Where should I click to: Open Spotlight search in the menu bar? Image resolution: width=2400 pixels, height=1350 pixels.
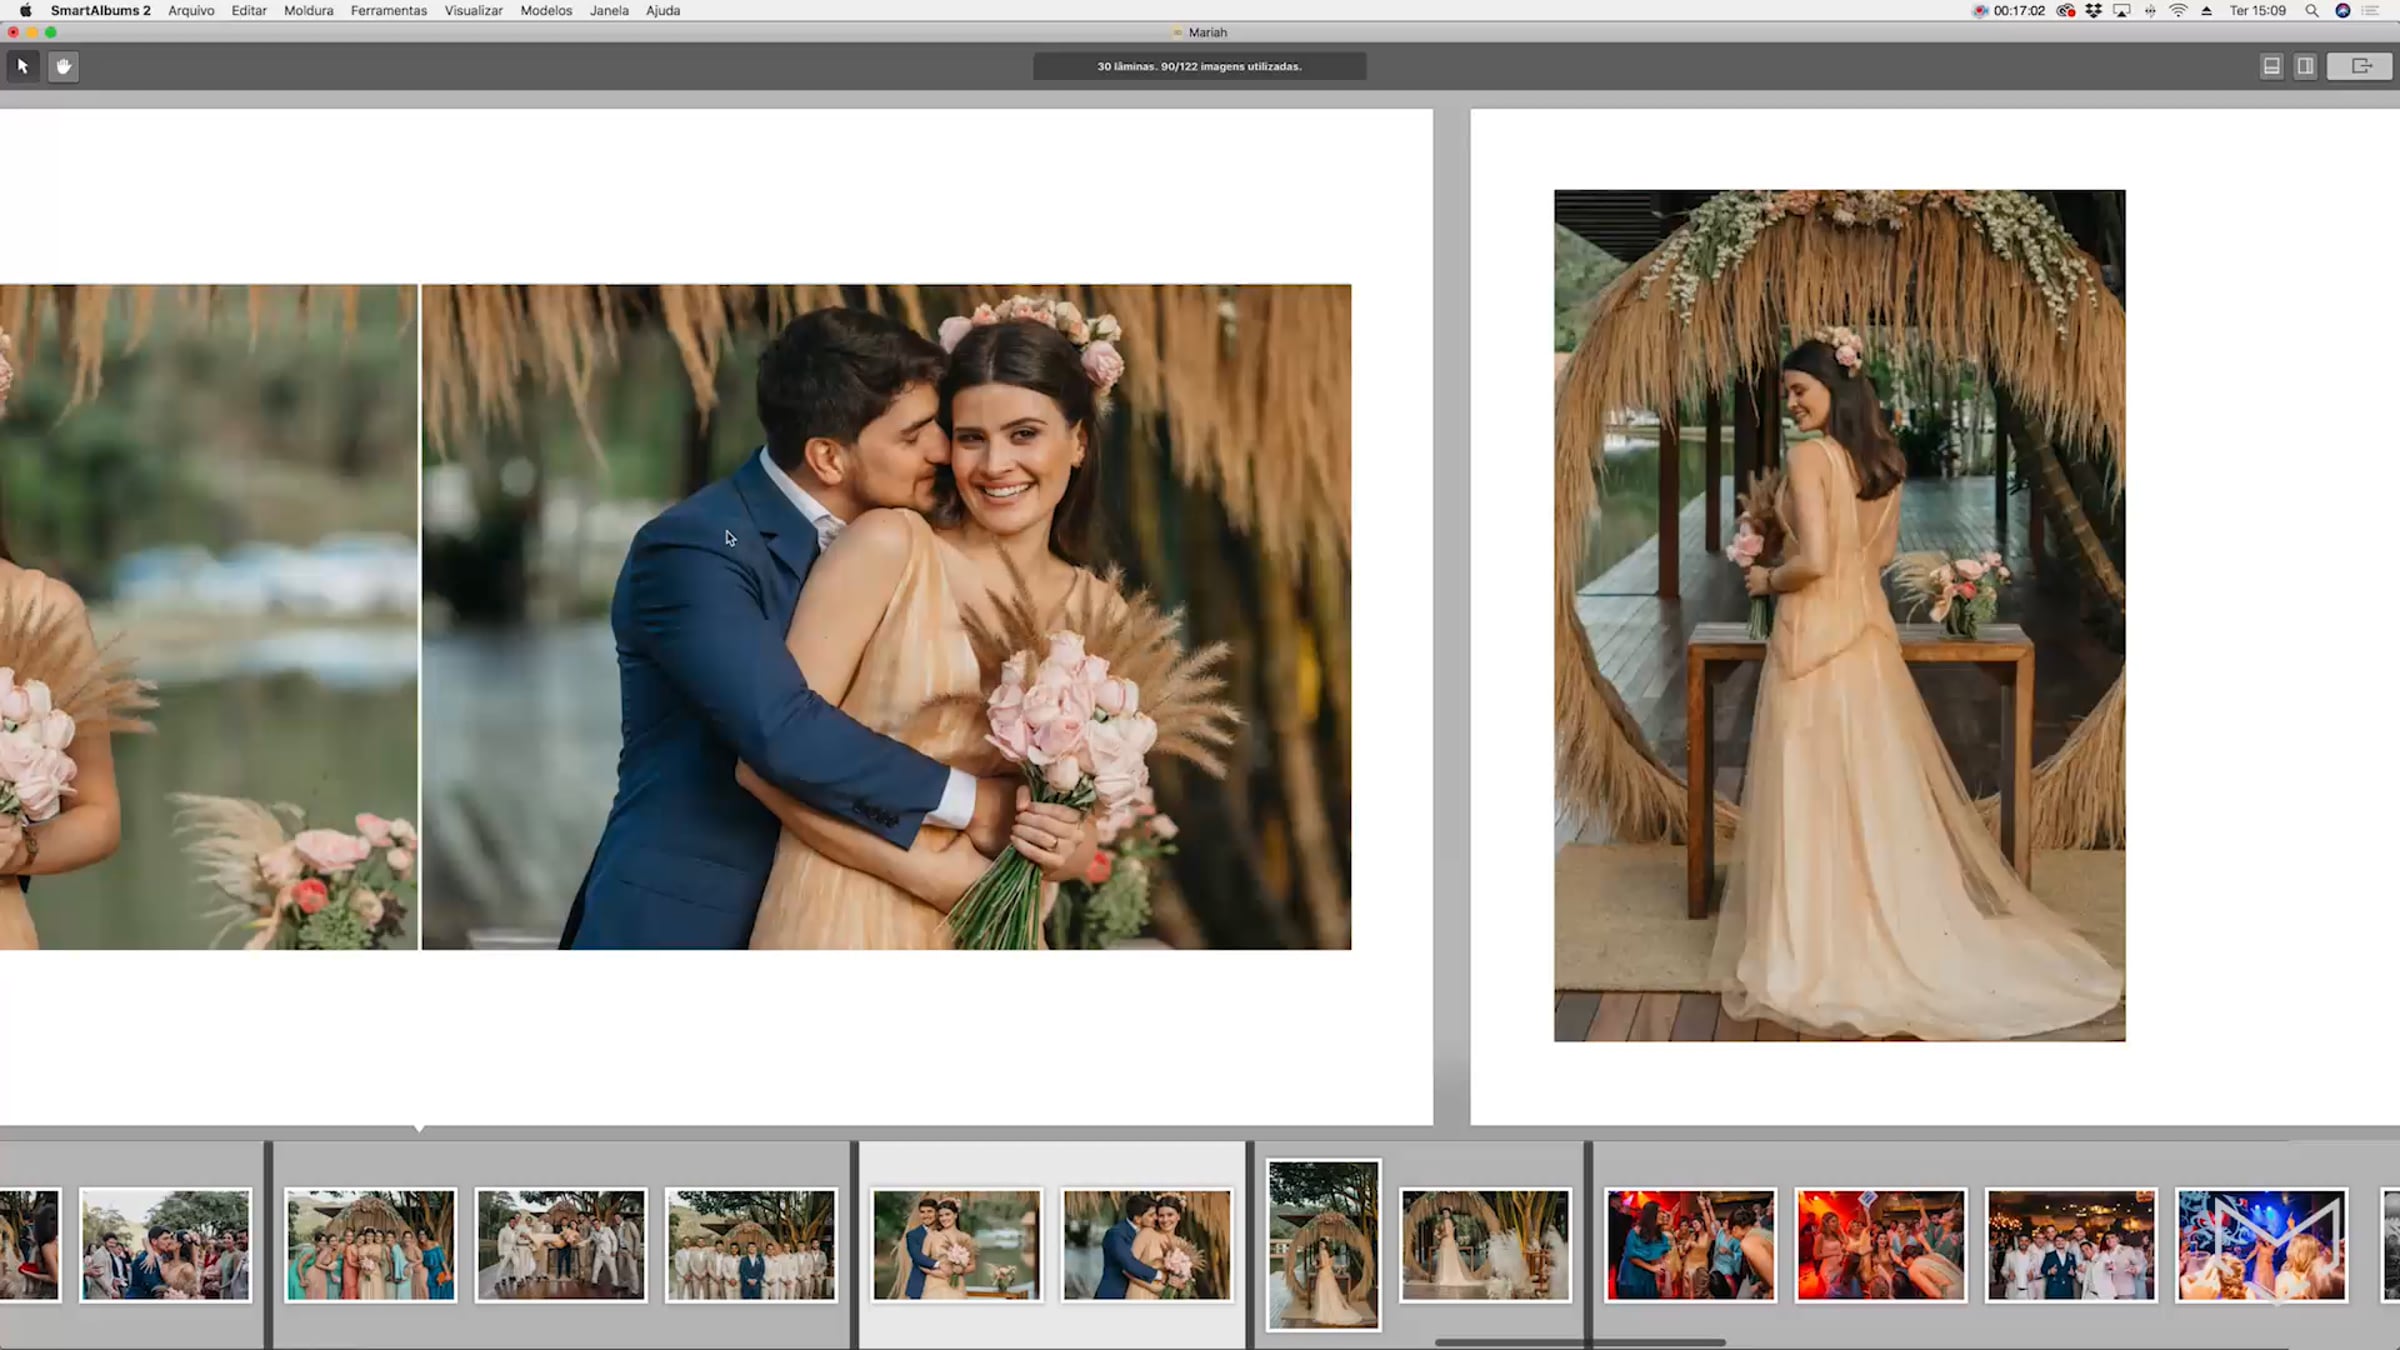pyautogui.click(x=2311, y=11)
